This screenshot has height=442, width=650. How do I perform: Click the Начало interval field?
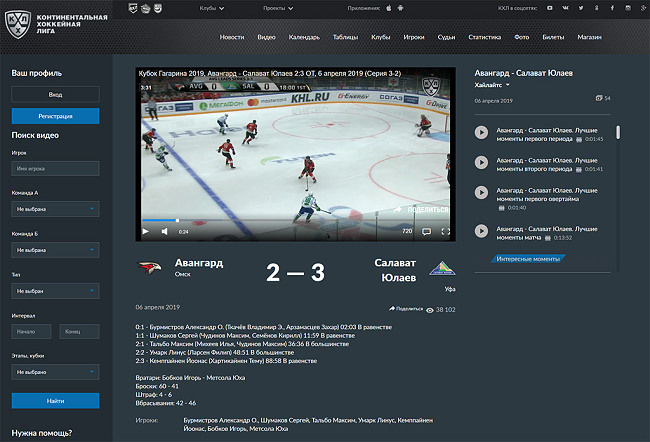(31, 332)
